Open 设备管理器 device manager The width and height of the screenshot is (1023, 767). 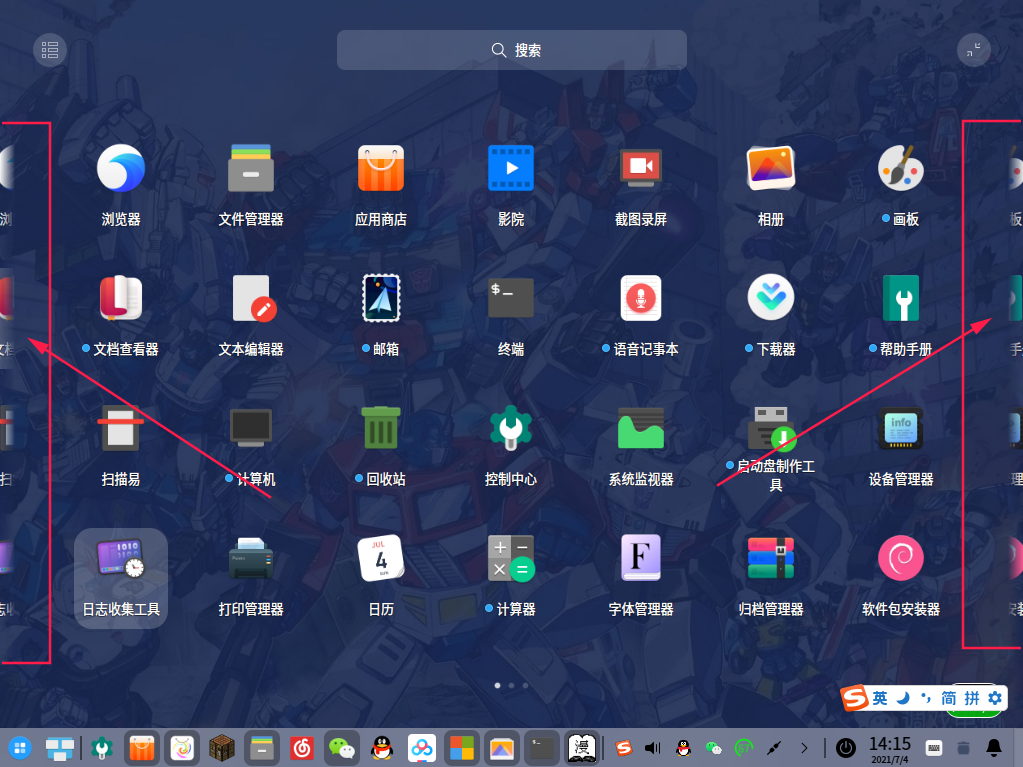tap(900, 428)
